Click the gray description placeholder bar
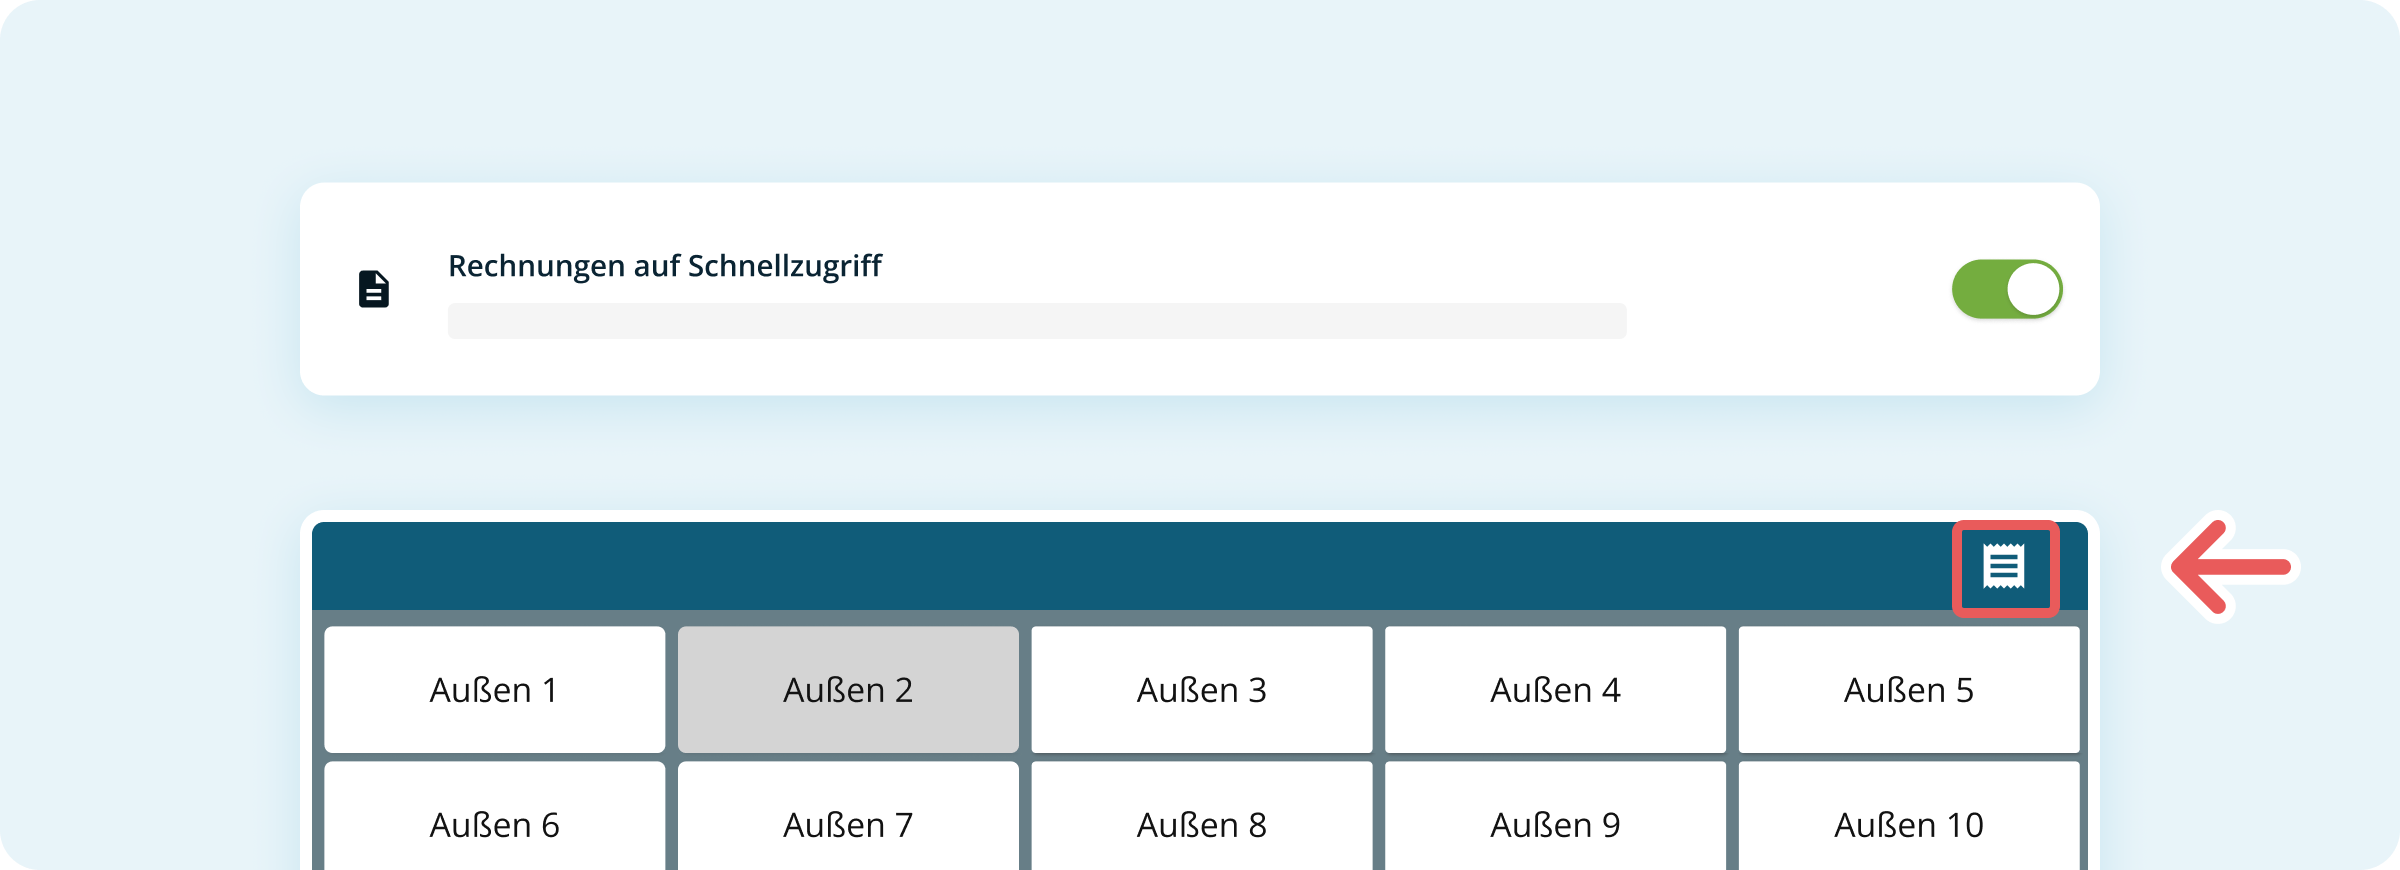2400x870 pixels. [1036, 321]
